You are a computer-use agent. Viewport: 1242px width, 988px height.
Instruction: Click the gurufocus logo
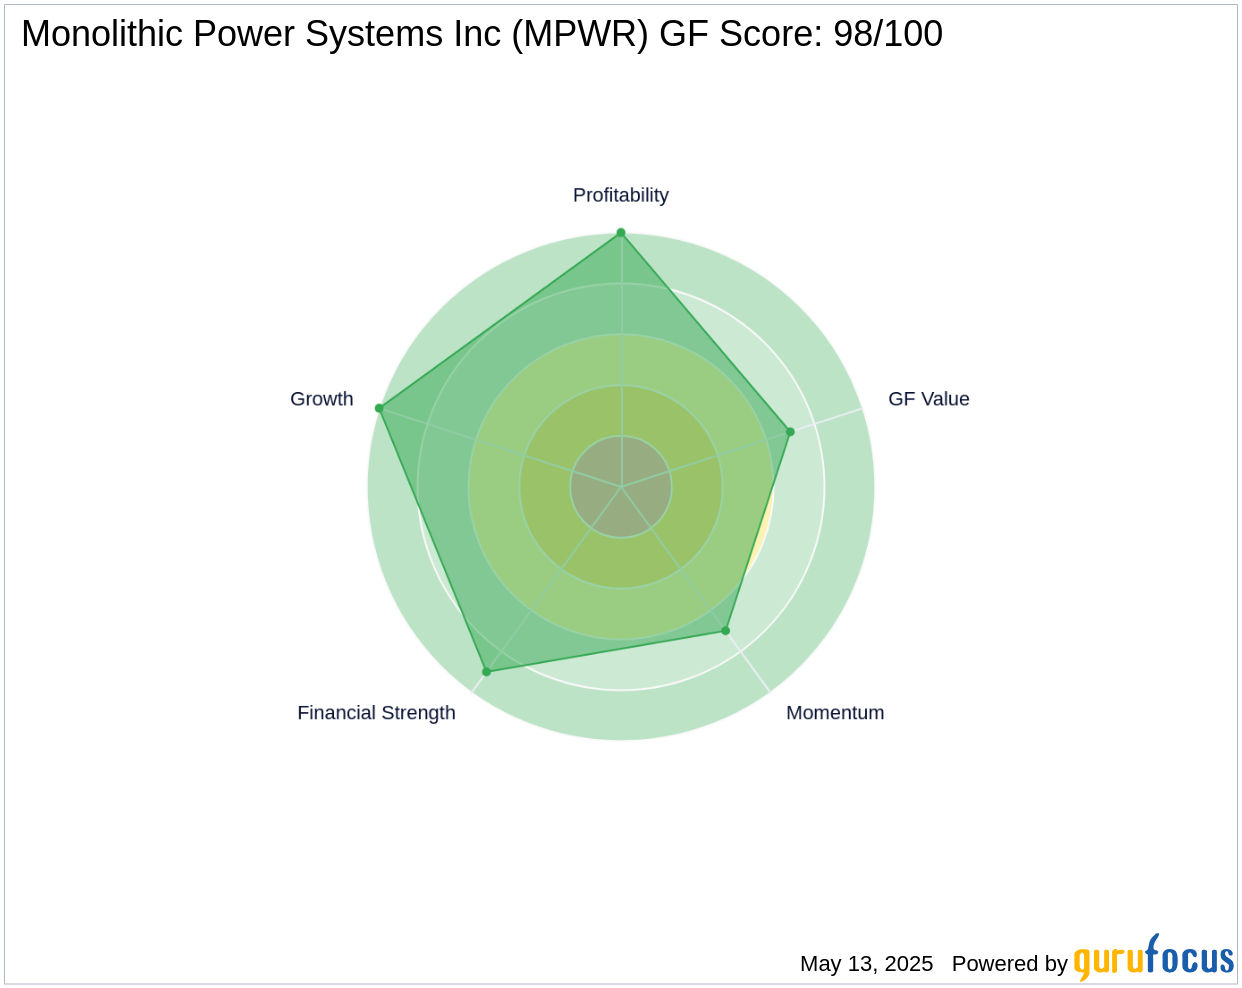pos(1154,957)
